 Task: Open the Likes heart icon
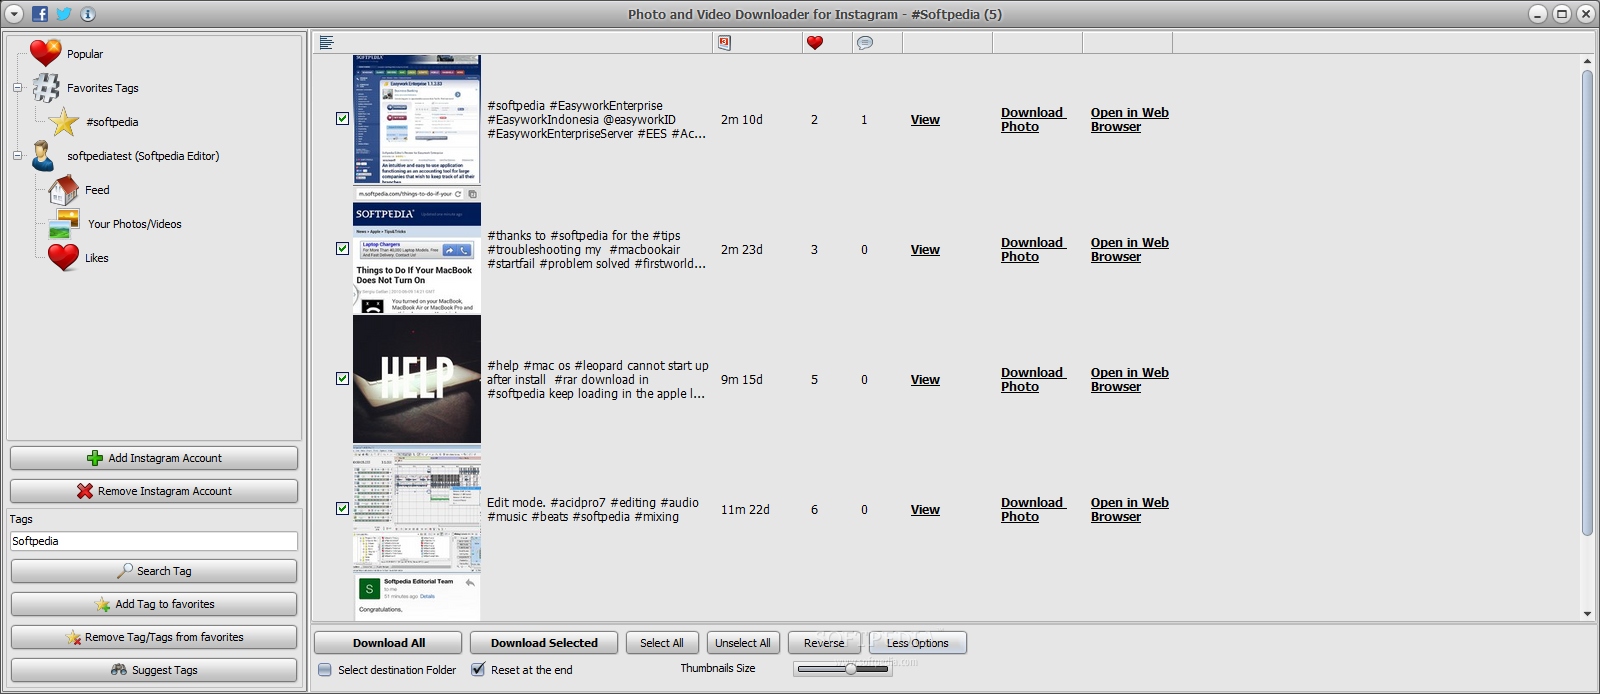coord(63,258)
